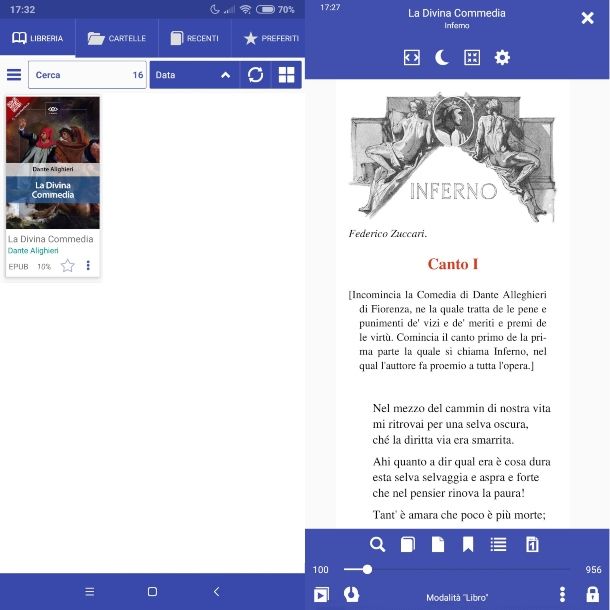Start auto-scroll play icon
610x610 pixels.
pos(321,594)
